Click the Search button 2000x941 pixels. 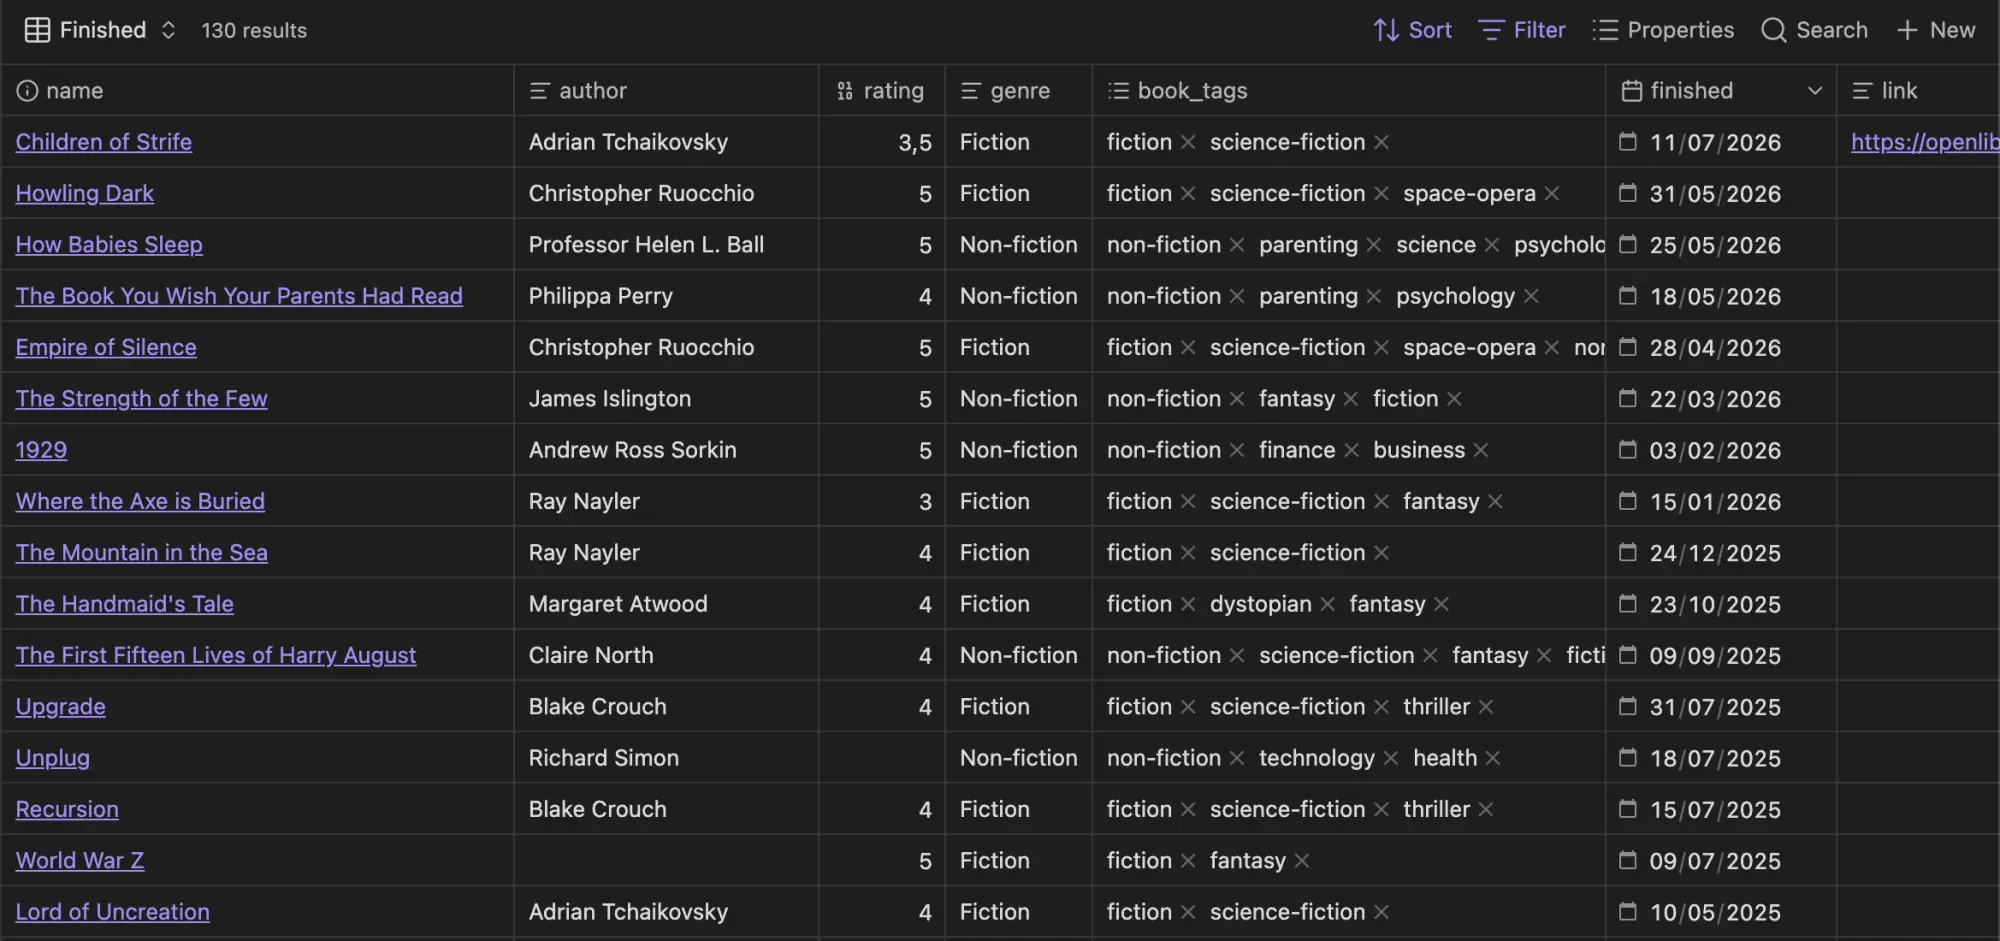[x=1814, y=30]
